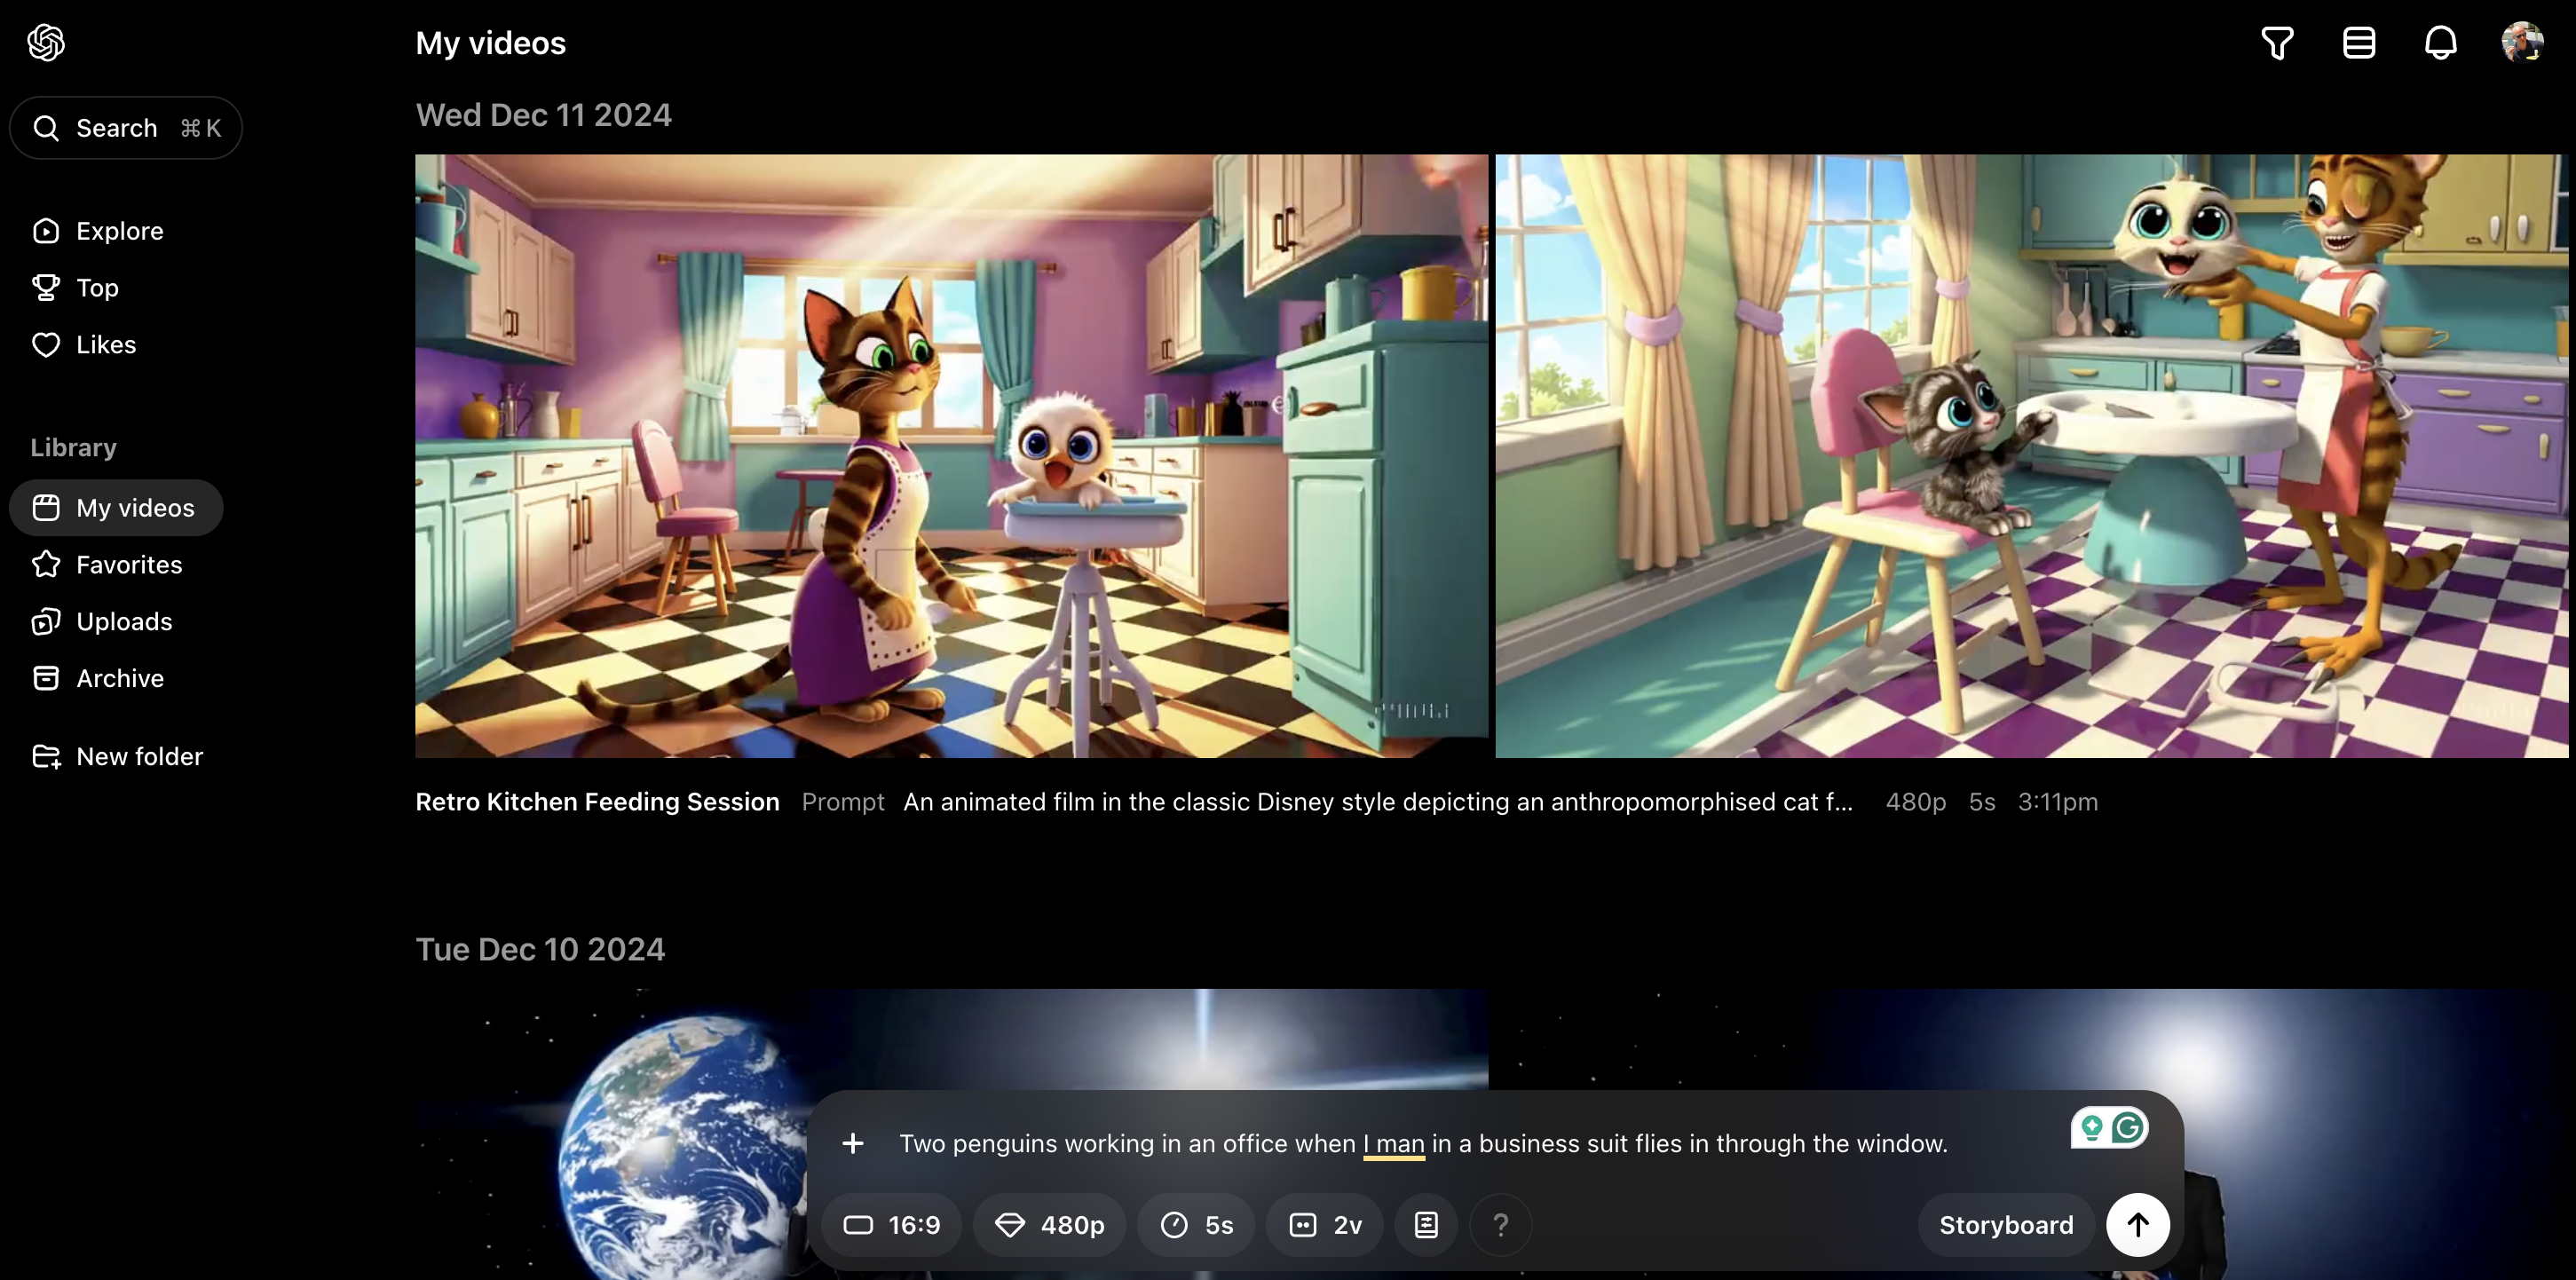
Task: Click the OpenAI logo icon
Action: coord(46,42)
